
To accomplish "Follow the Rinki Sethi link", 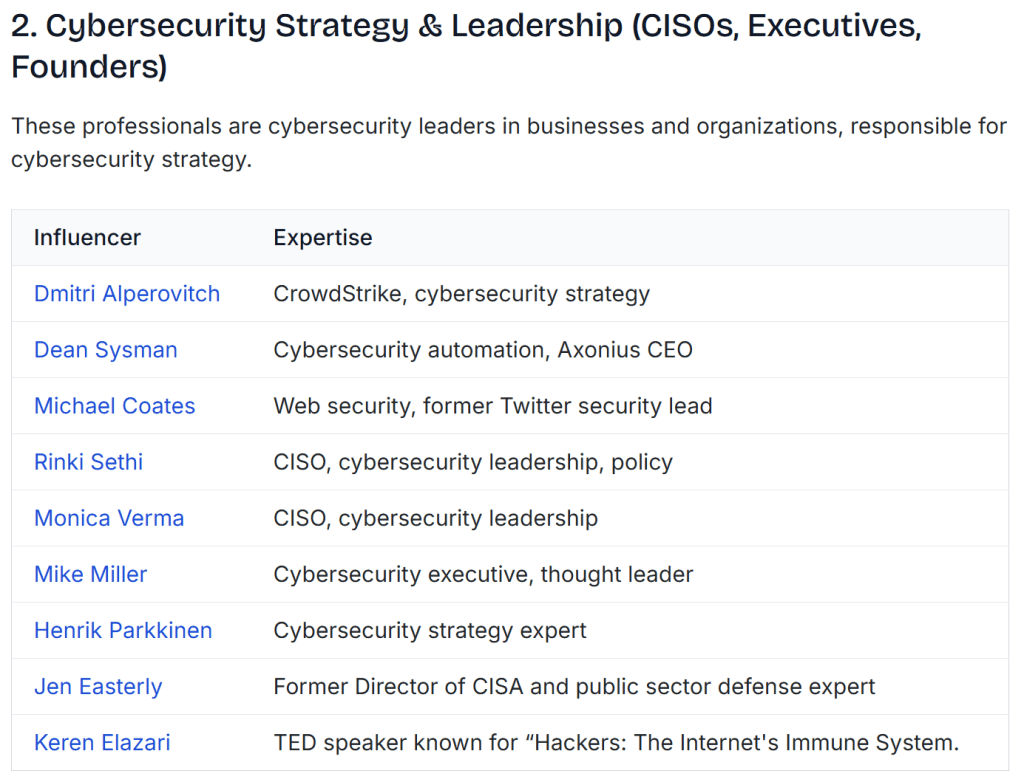I will 89,462.
